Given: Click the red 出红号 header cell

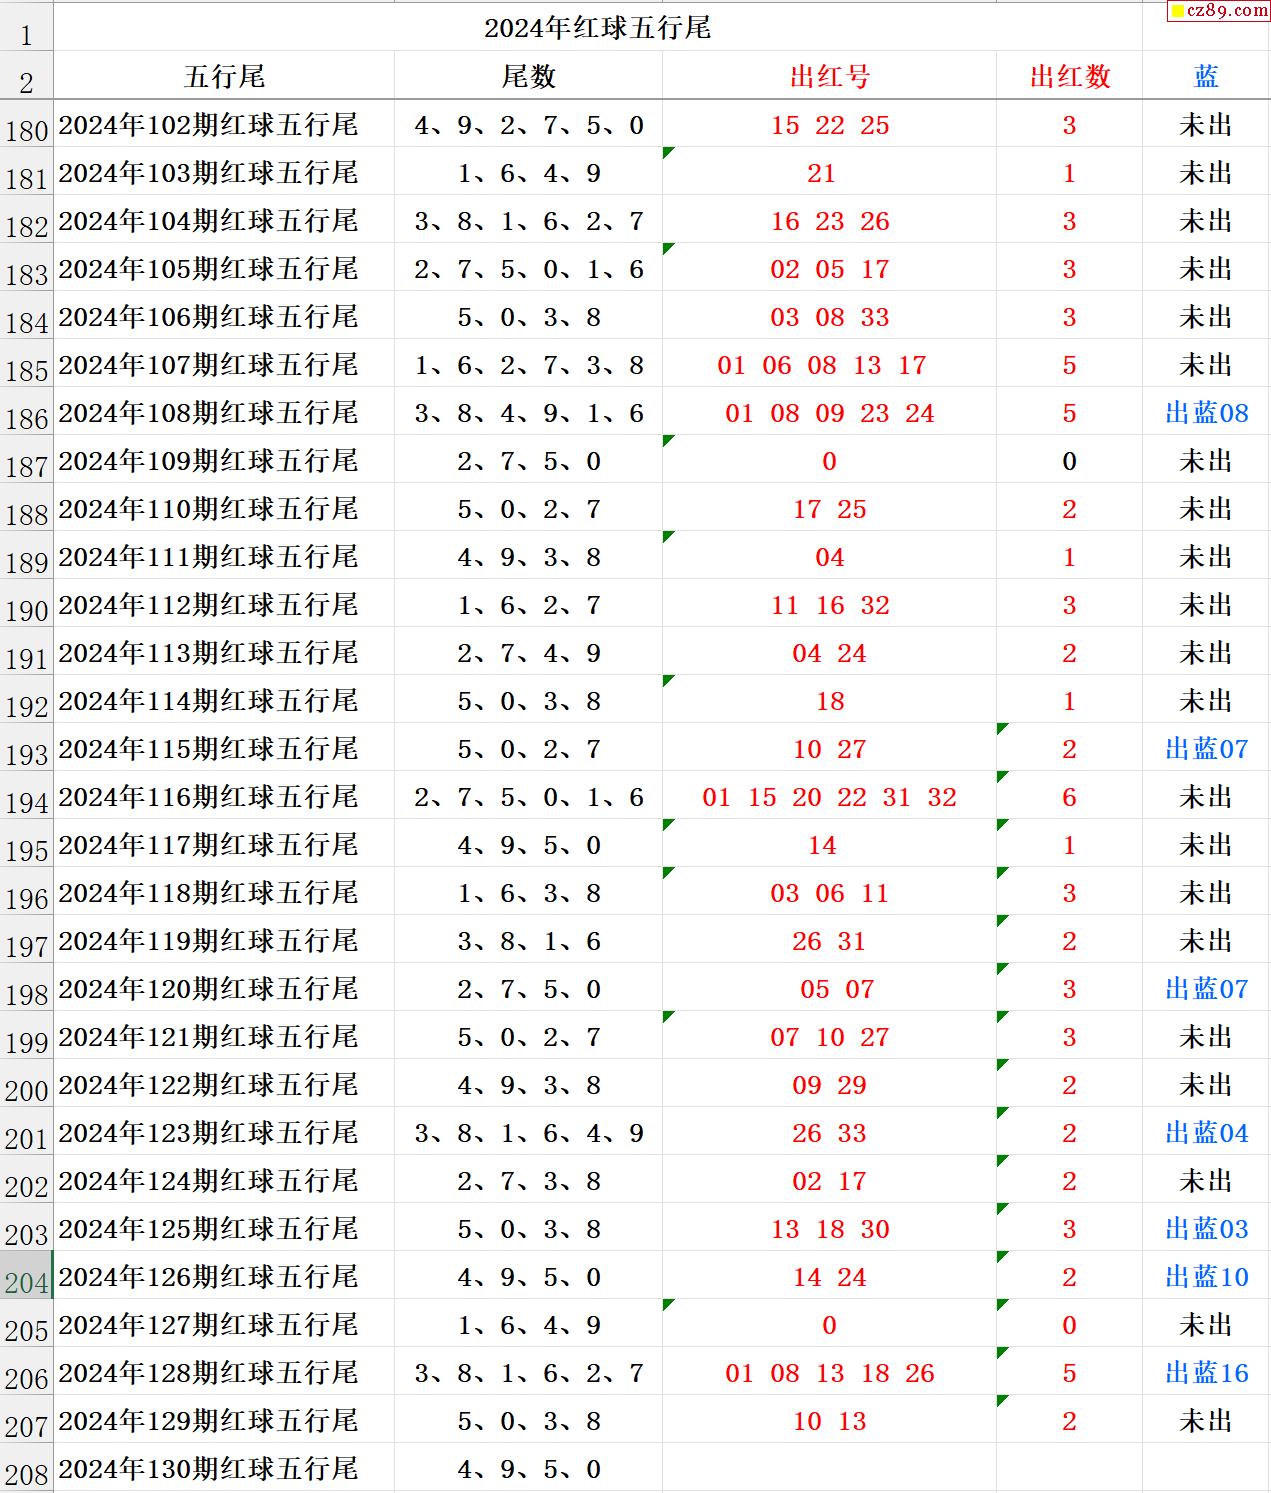Looking at the screenshot, I should click(x=829, y=77).
